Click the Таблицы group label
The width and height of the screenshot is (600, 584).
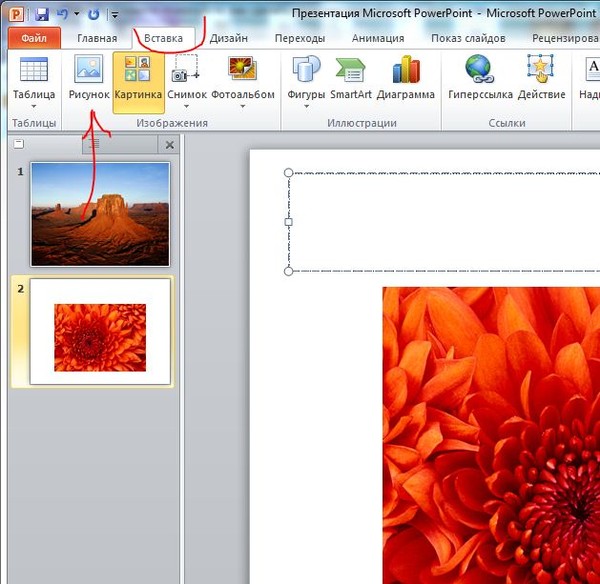click(x=34, y=123)
